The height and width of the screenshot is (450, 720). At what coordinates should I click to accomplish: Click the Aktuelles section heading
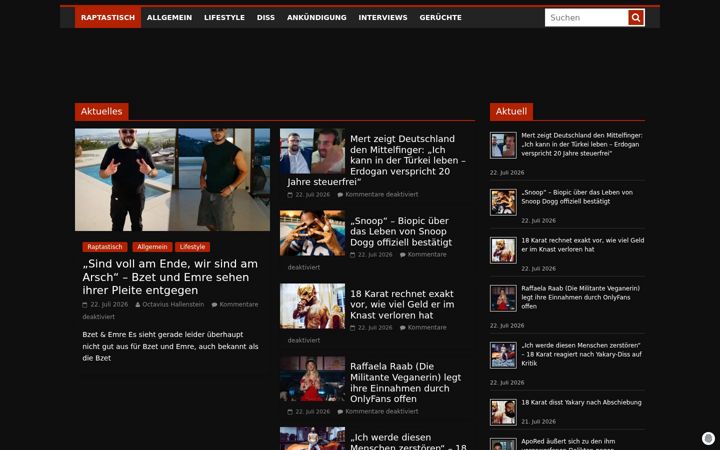pos(101,112)
